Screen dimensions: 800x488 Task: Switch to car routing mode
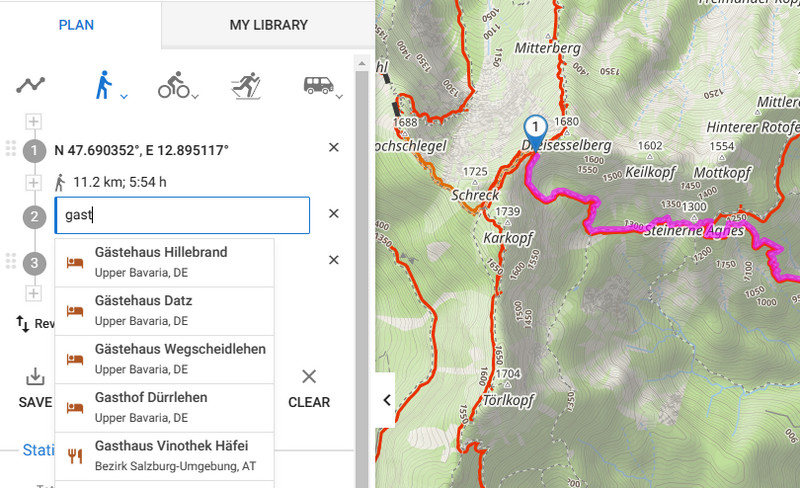[x=318, y=85]
